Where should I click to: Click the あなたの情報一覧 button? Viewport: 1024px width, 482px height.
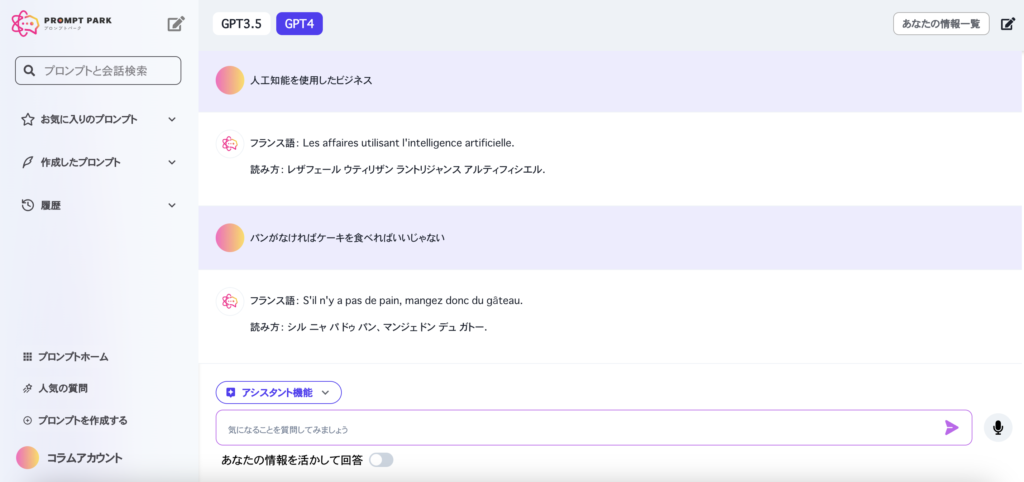[941, 24]
